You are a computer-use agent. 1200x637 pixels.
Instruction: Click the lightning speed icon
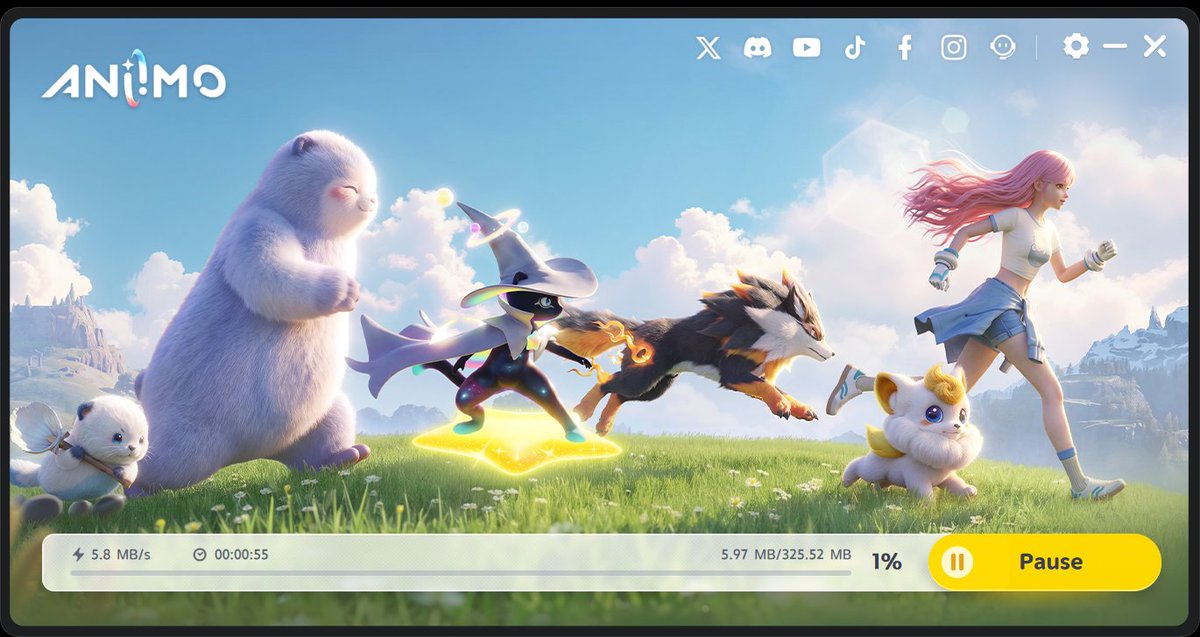[x=78, y=554]
